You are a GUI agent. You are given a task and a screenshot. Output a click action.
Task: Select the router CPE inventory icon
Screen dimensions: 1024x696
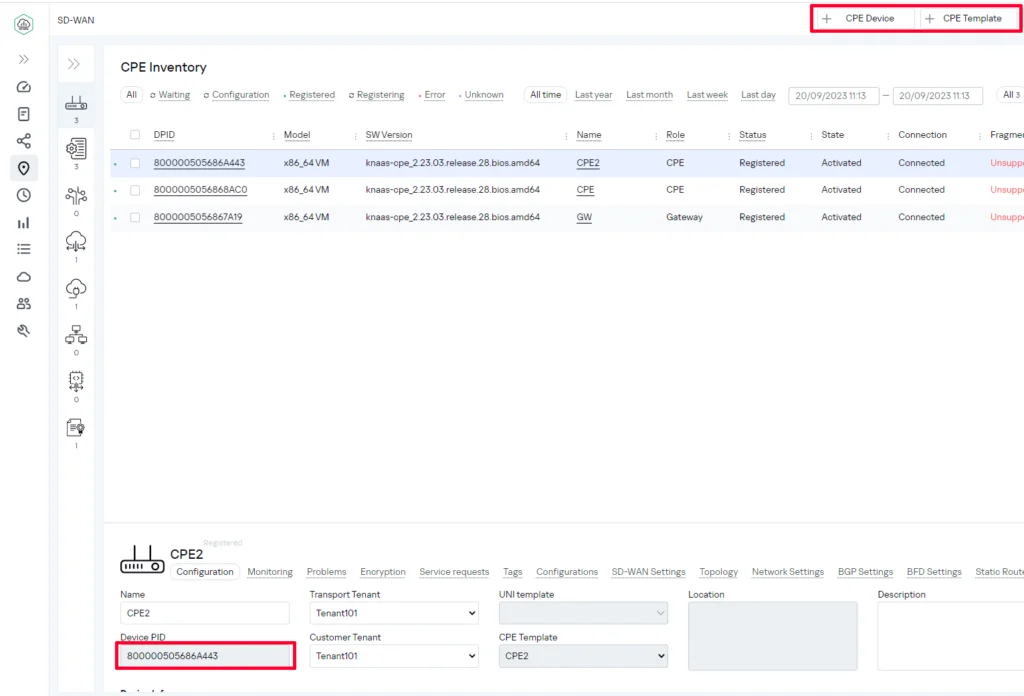coord(76,104)
